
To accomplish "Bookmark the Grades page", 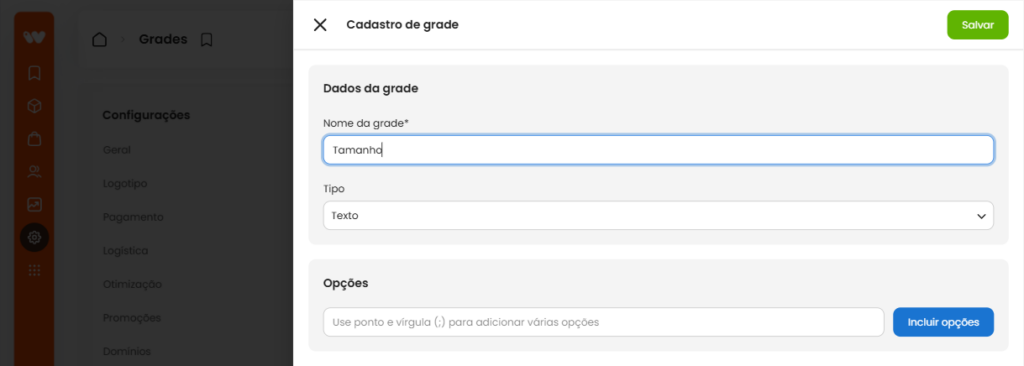I will 206,40.
